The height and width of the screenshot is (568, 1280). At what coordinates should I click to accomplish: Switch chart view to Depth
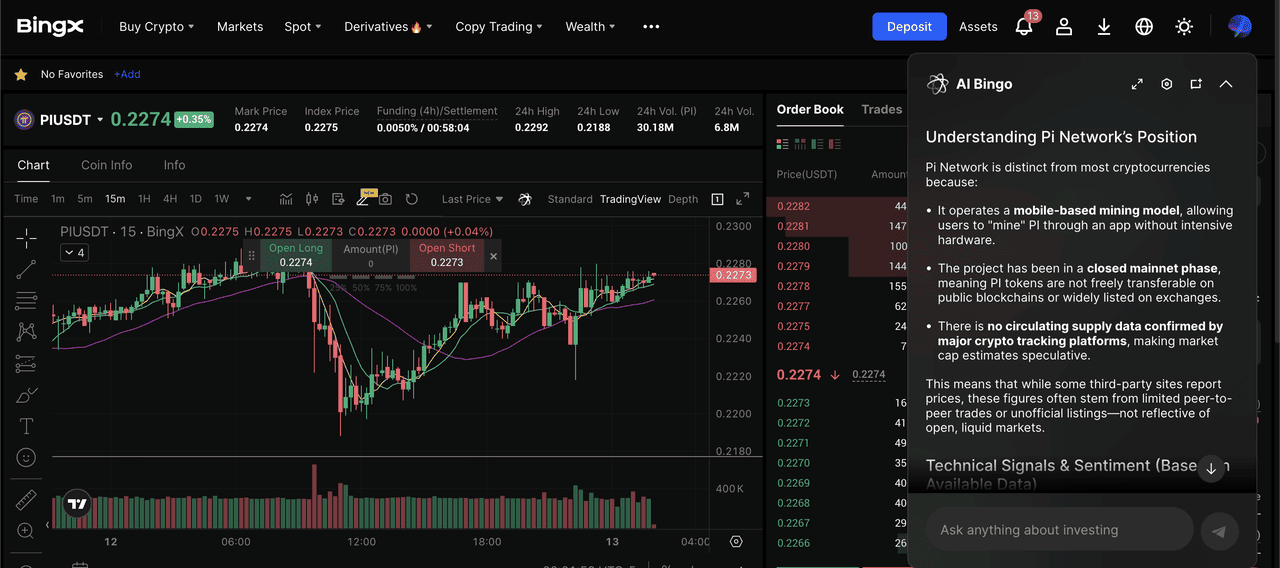pyautogui.click(x=683, y=199)
